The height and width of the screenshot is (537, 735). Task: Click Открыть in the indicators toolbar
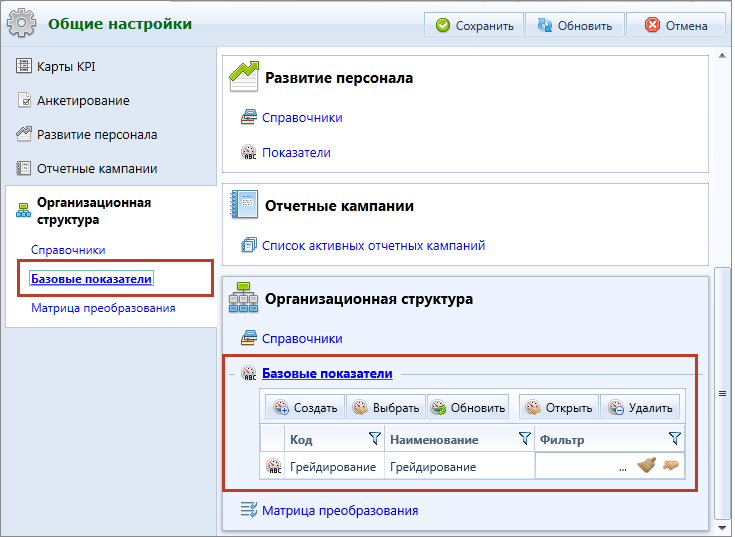tap(559, 407)
